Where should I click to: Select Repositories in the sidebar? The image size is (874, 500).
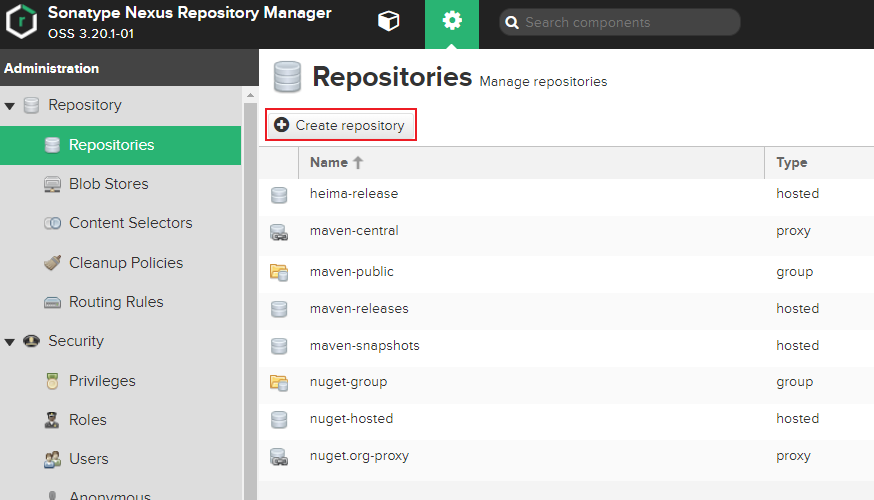pyautogui.click(x=120, y=145)
